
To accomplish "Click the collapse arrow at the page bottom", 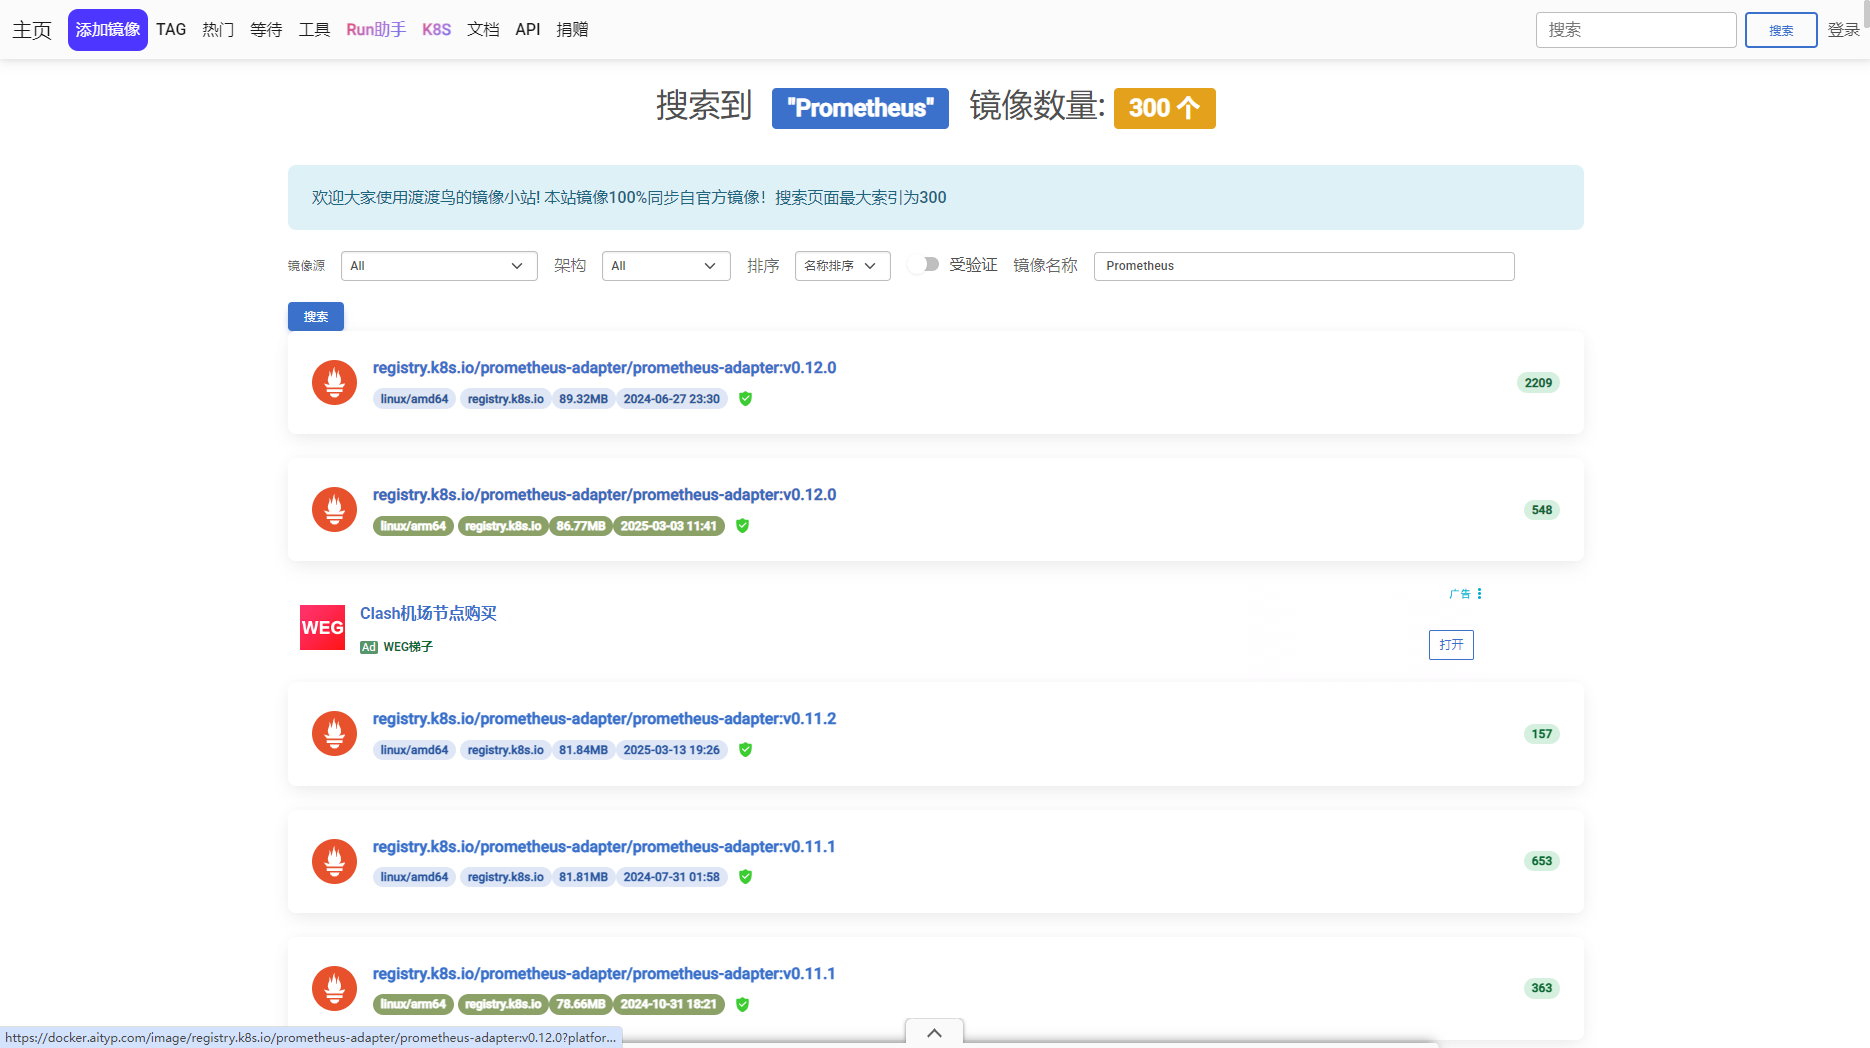I will [x=933, y=1033].
